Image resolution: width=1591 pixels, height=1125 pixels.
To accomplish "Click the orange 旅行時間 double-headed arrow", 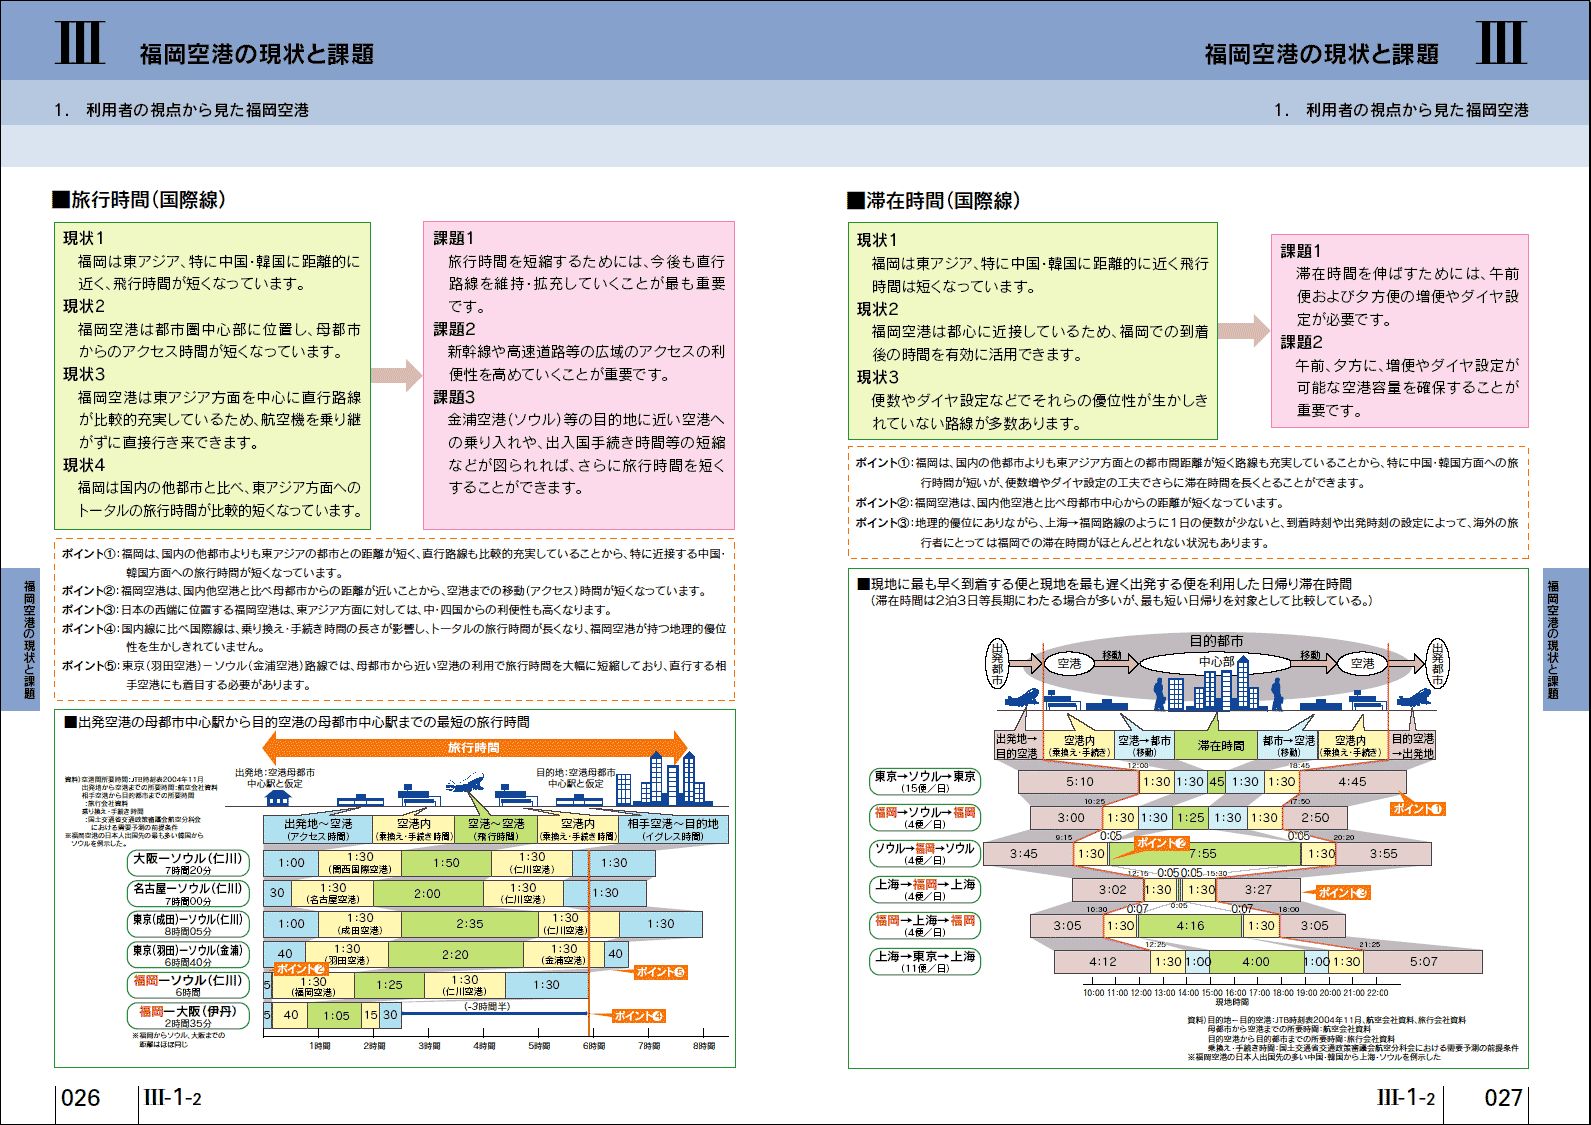I will click(474, 748).
